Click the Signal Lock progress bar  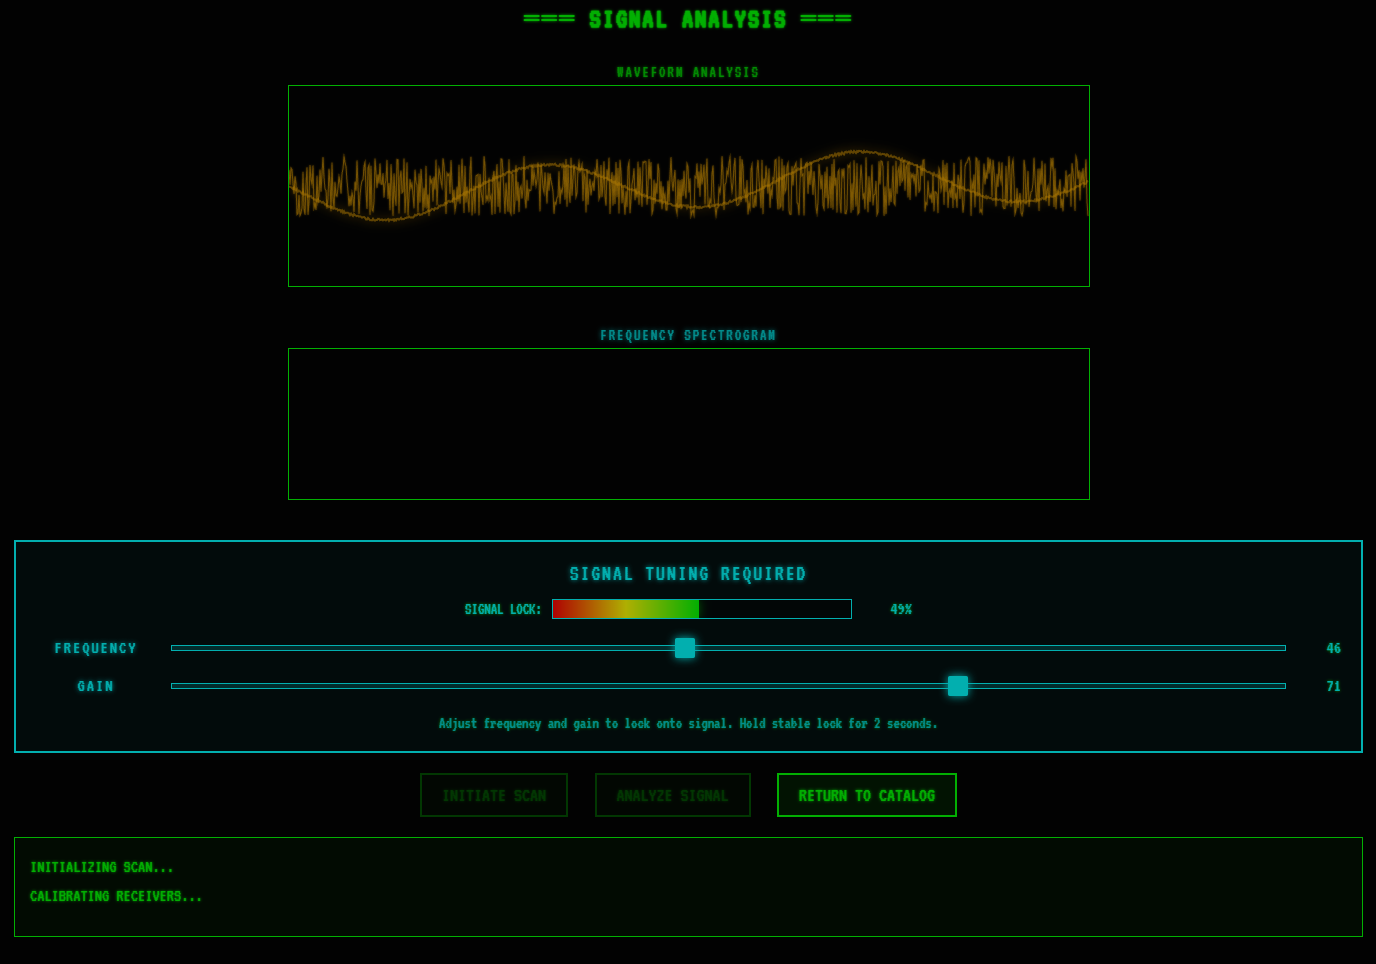pos(702,609)
